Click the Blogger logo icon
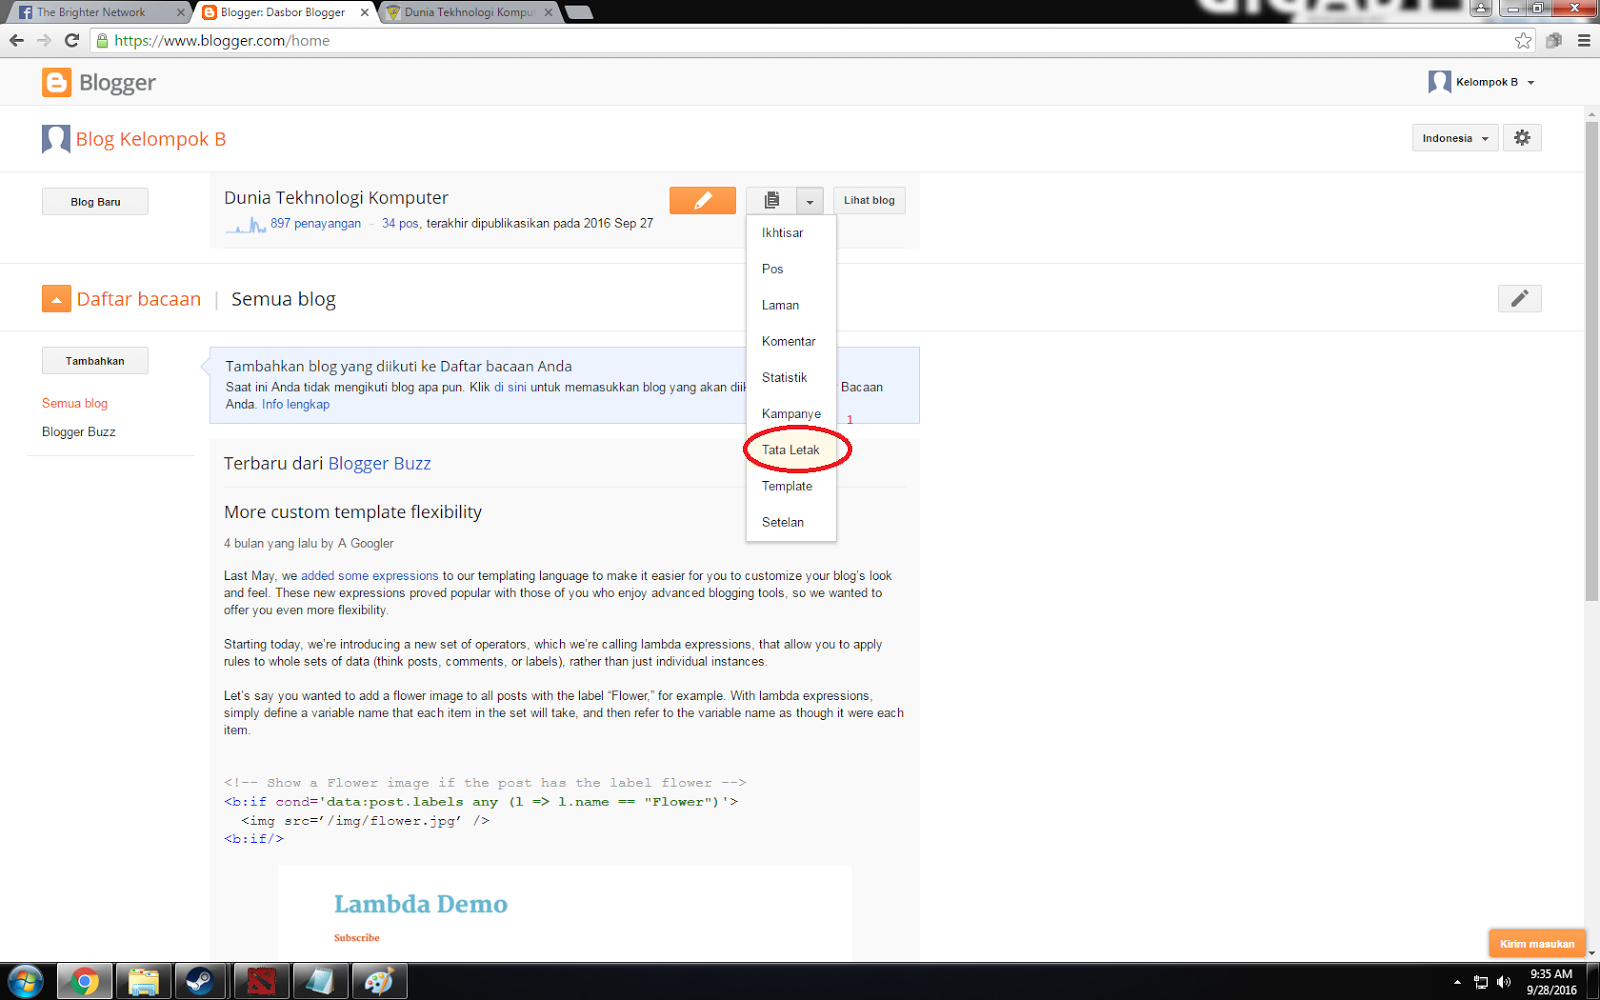 pyautogui.click(x=57, y=82)
